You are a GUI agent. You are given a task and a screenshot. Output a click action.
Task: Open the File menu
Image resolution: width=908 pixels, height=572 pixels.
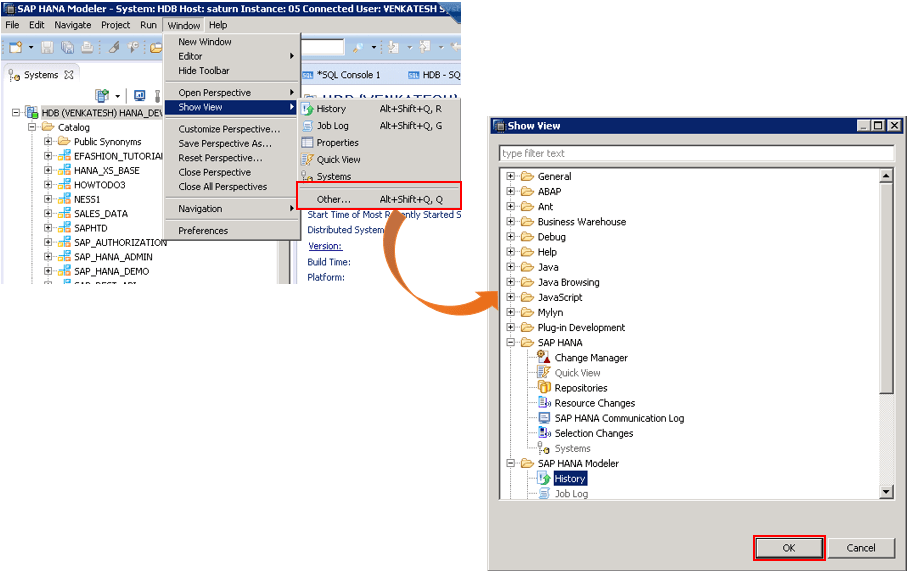pos(12,25)
